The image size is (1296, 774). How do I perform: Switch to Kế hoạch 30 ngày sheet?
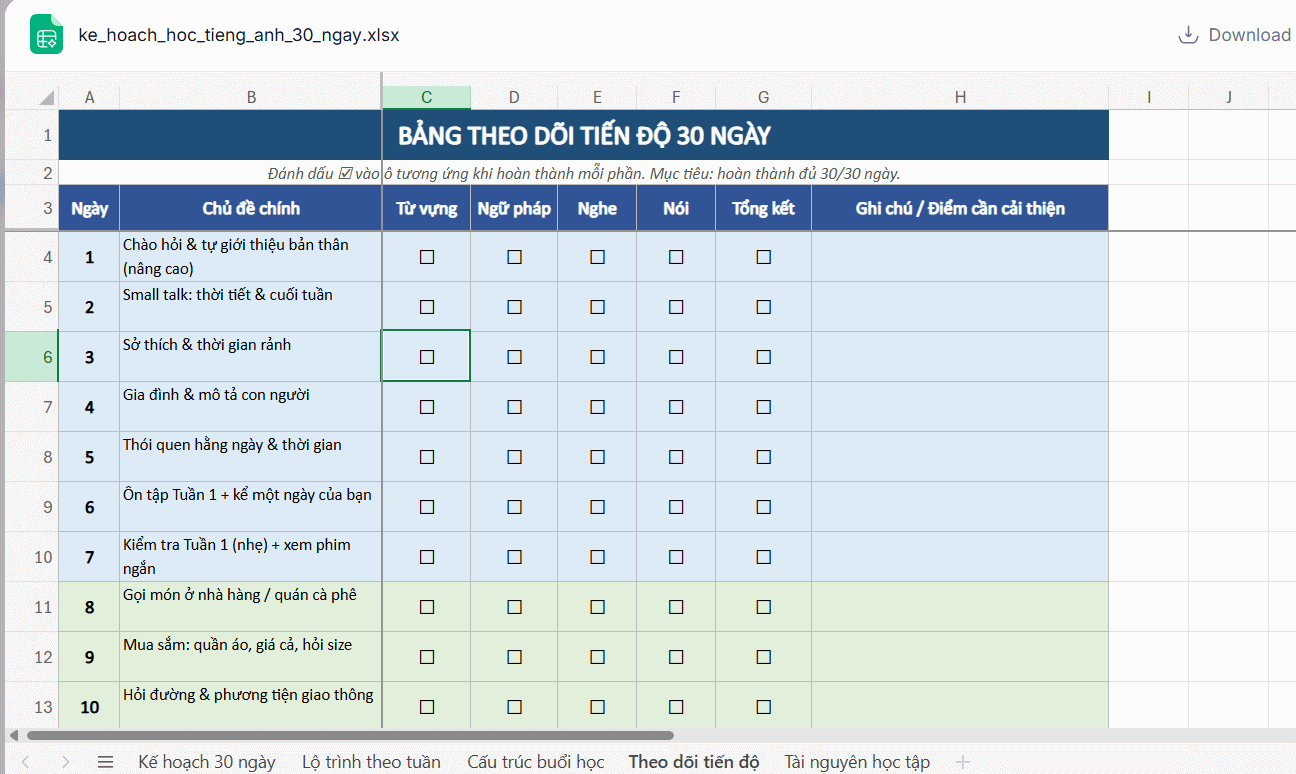coord(207,762)
